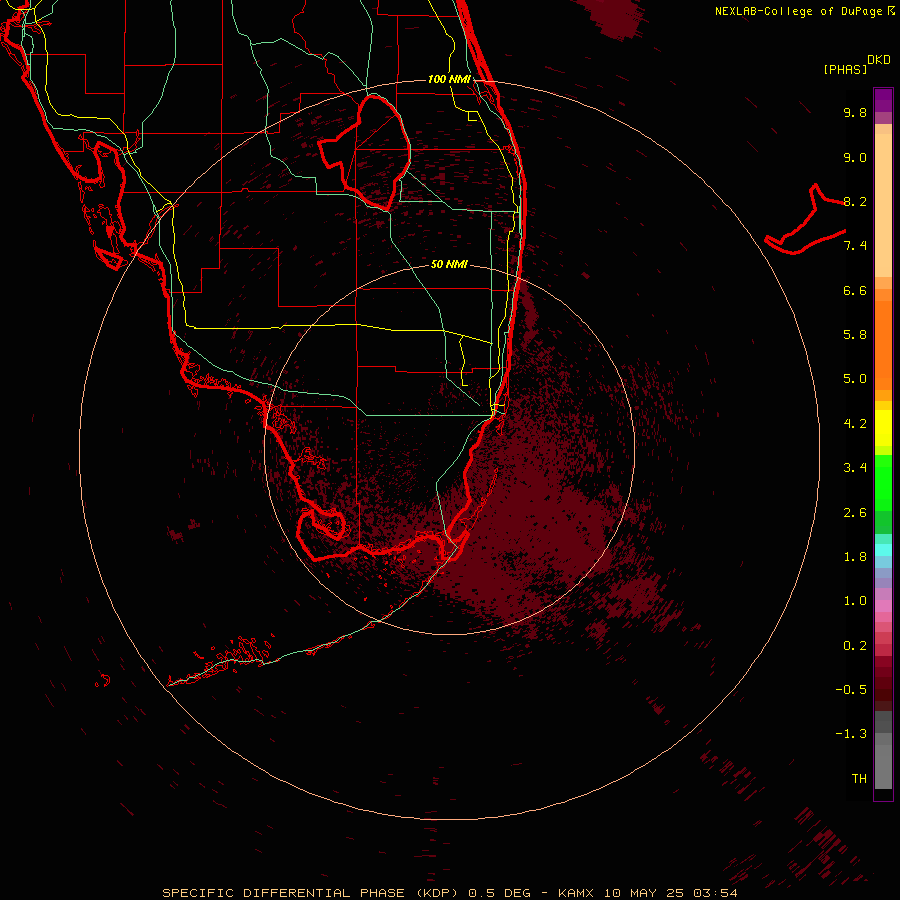Screen dimensions: 900x900
Task: Pick the cyan segment of the color bar
Action: [883, 550]
